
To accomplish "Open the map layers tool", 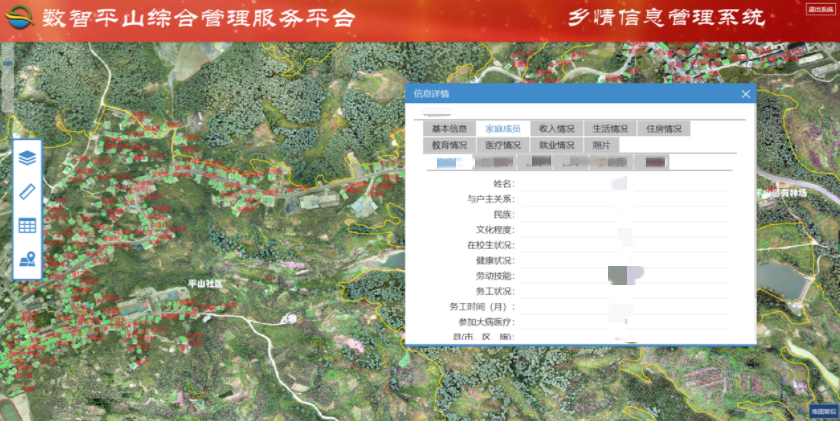I will (27, 158).
